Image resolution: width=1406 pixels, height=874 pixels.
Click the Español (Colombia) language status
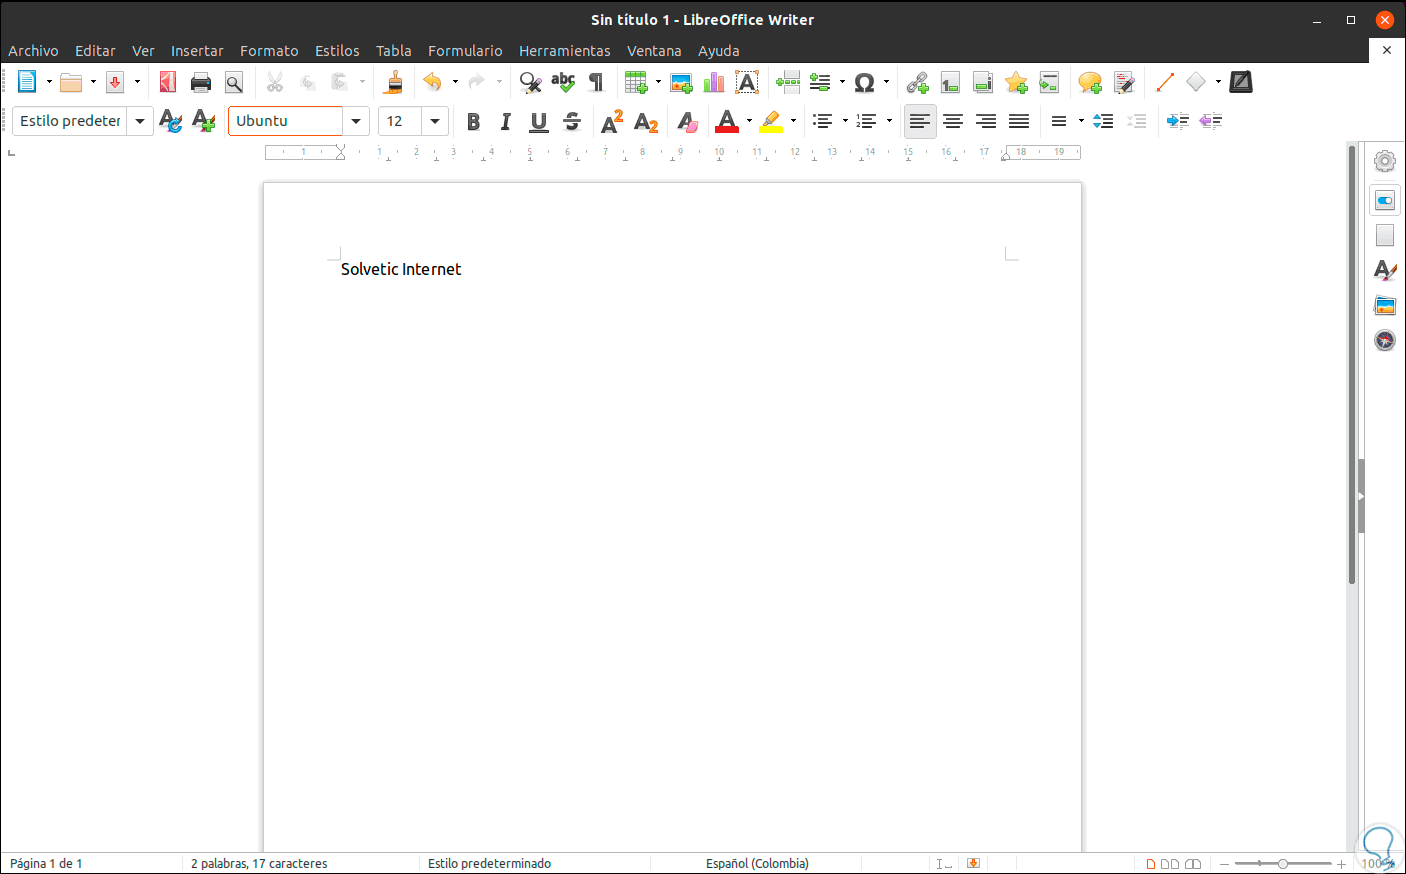point(757,864)
